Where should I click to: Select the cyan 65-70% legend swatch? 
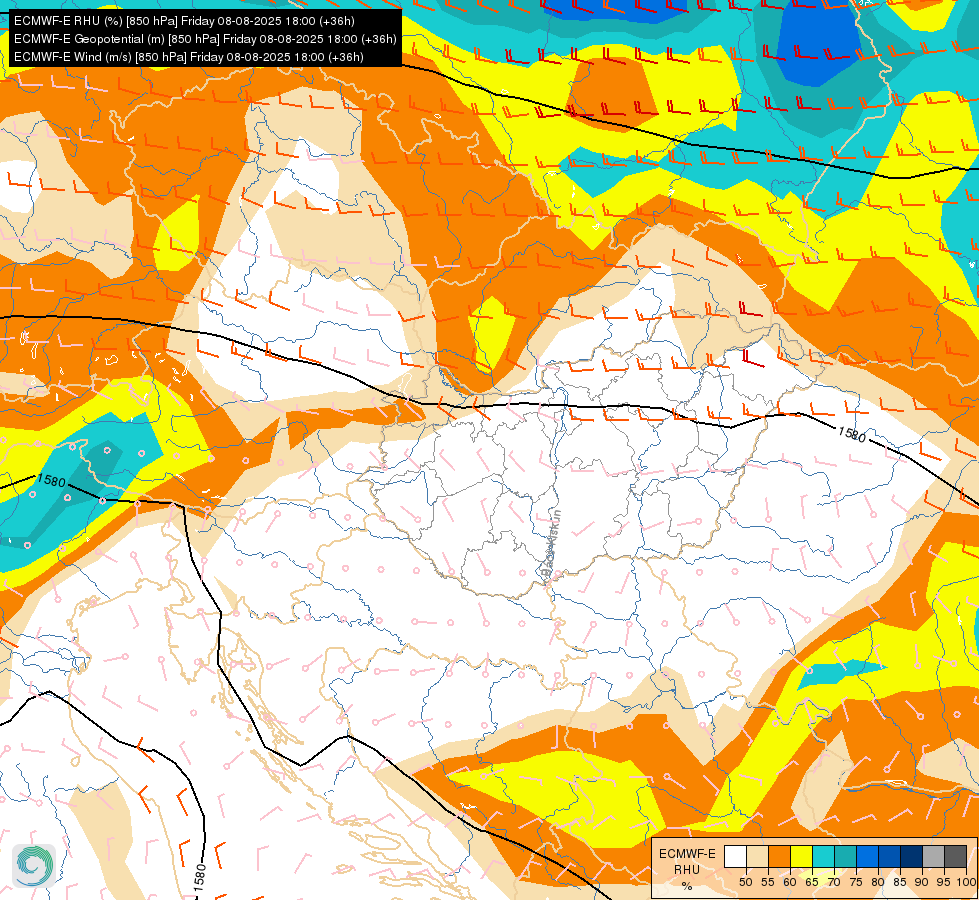coord(823,856)
